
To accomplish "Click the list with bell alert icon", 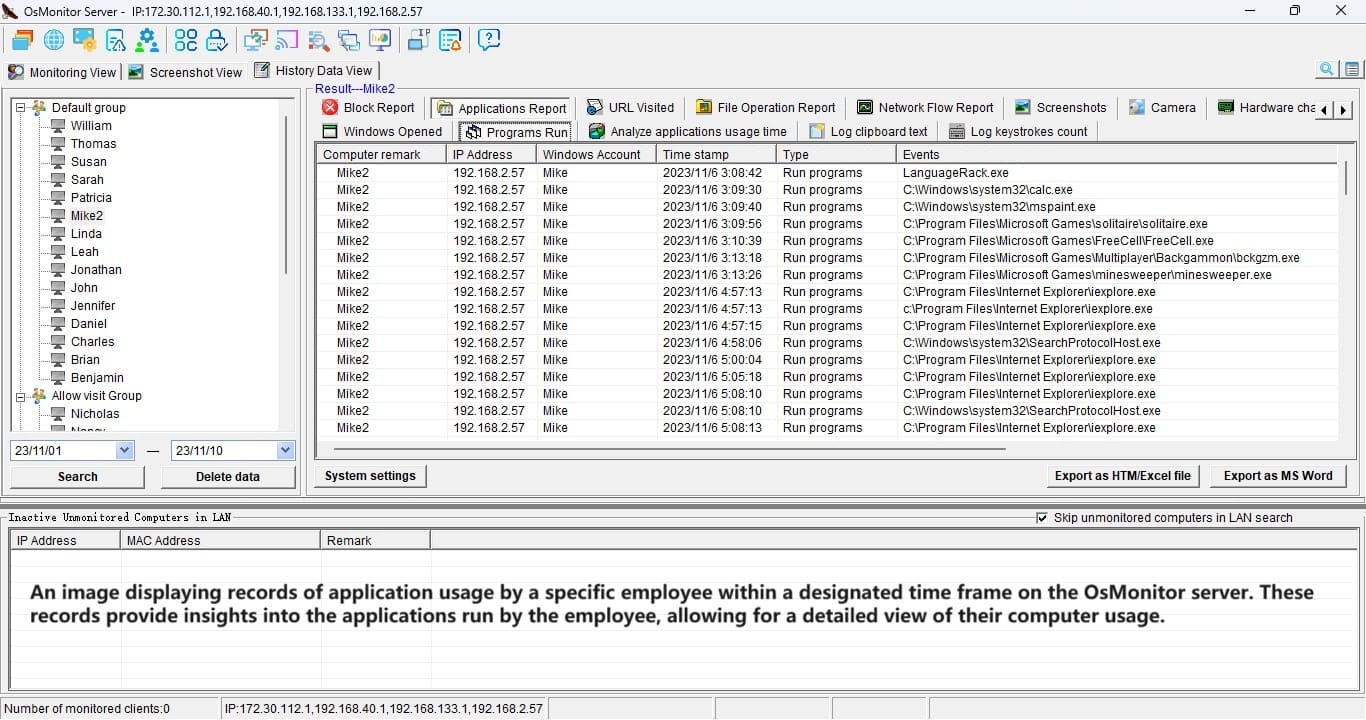I will point(450,40).
